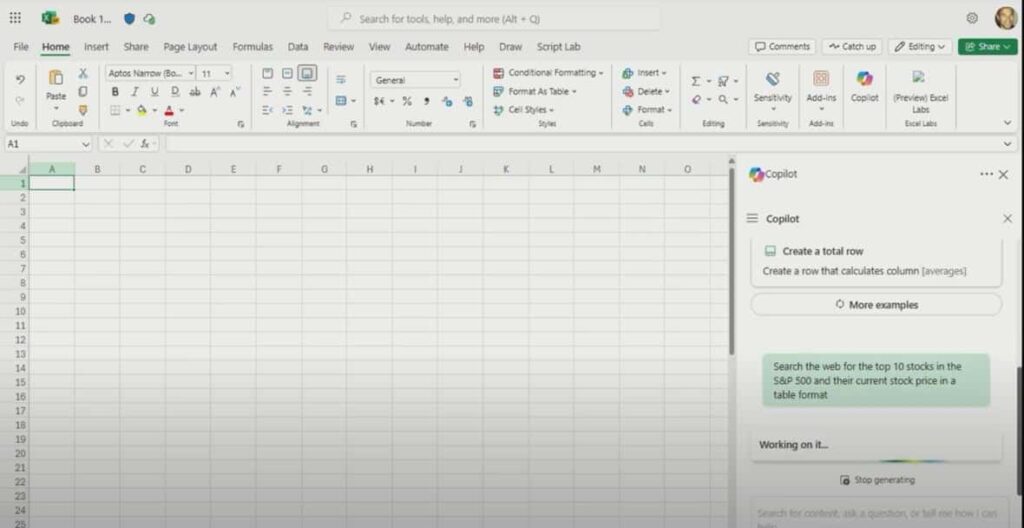Toggle Italic formatting
The image size is (1024, 528).
tap(135, 92)
